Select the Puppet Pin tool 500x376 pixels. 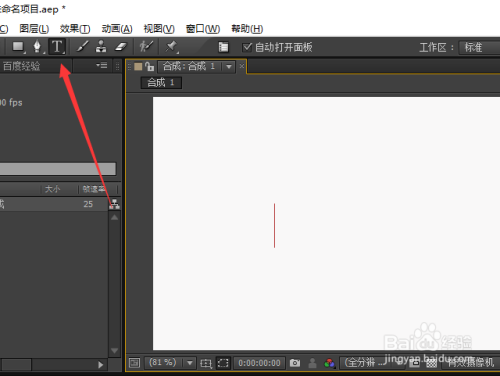172,47
